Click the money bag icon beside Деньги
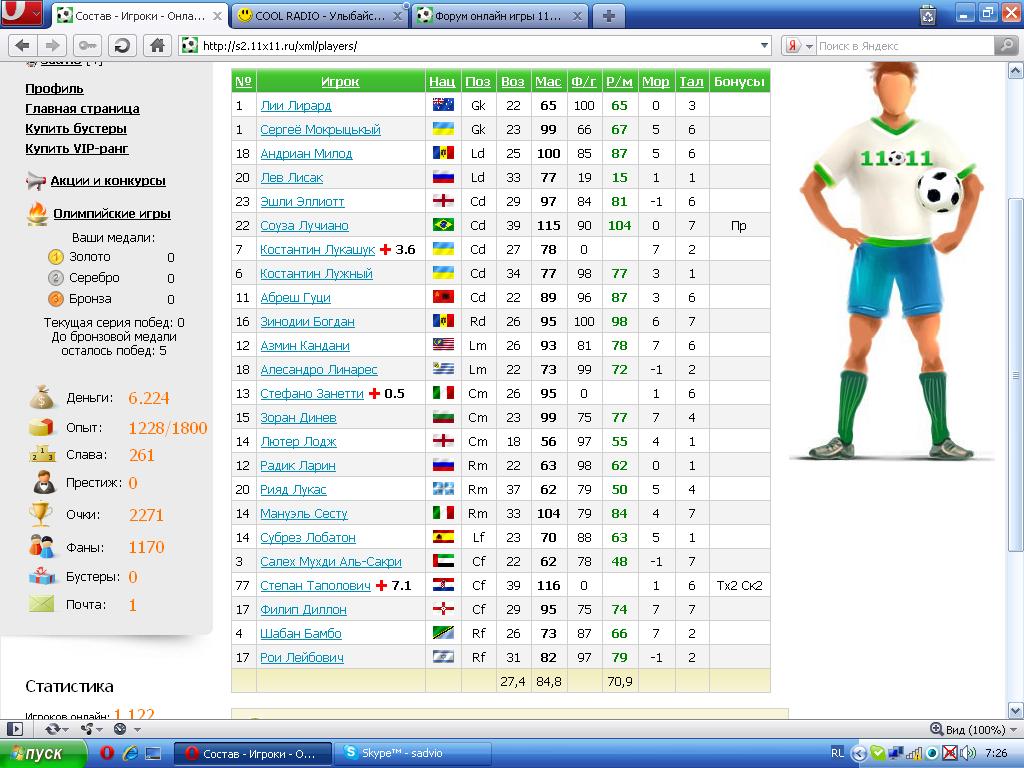Image resolution: width=1024 pixels, height=768 pixels. (x=41, y=397)
